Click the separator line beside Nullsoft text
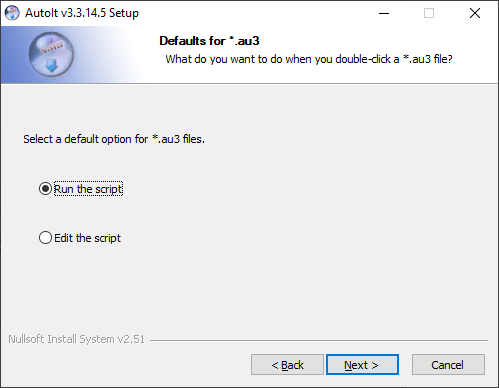The width and height of the screenshot is (499, 388). pyautogui.click(x=319, y=340)
